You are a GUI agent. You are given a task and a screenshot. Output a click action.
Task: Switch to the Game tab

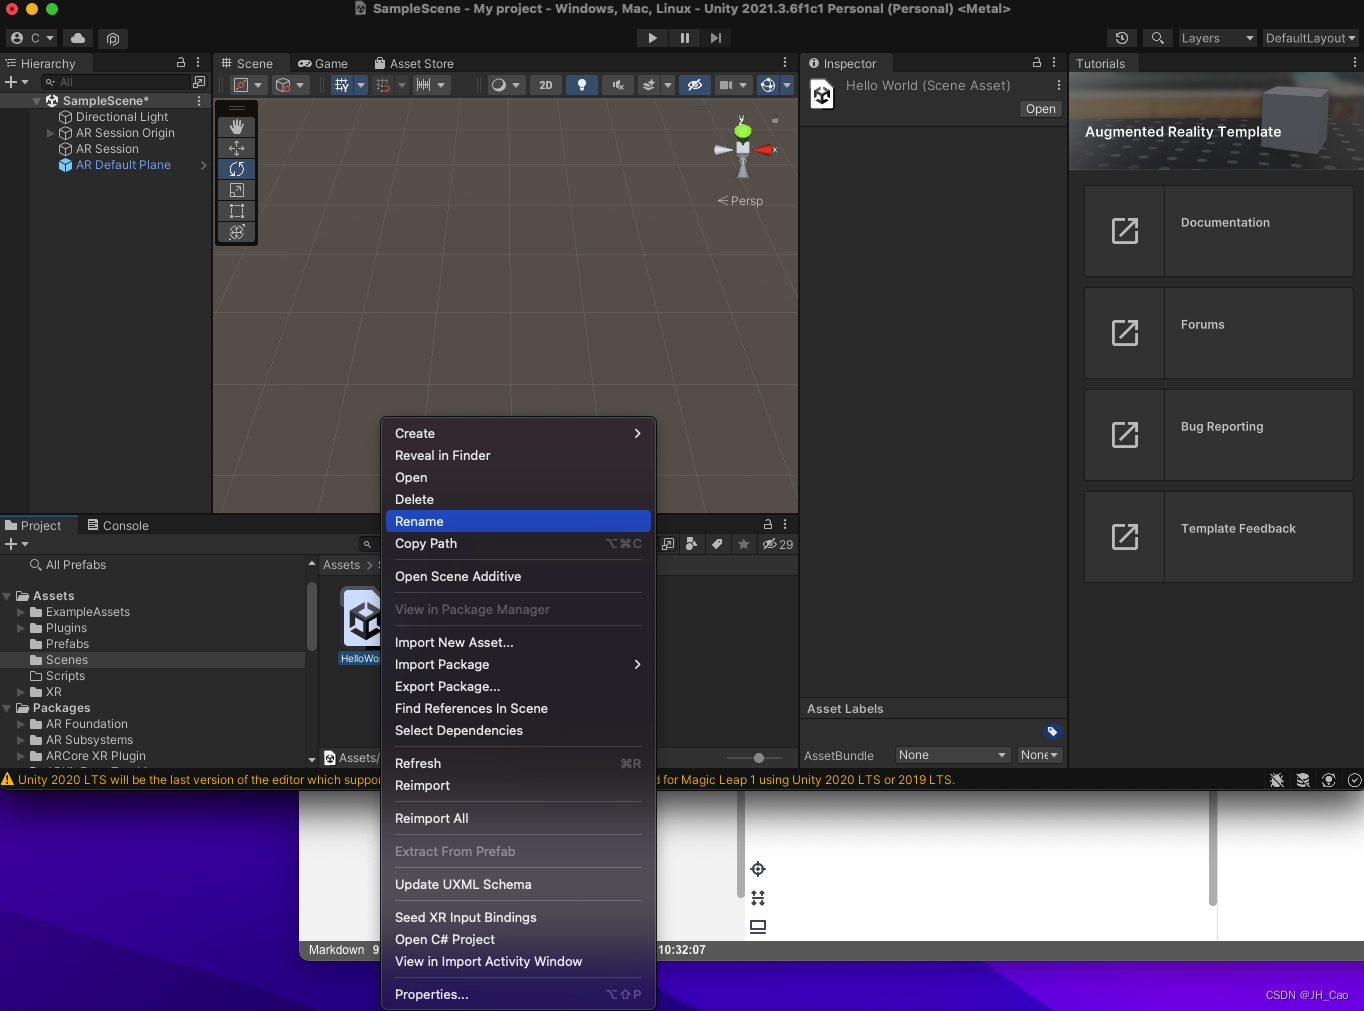tap(323, 63)
